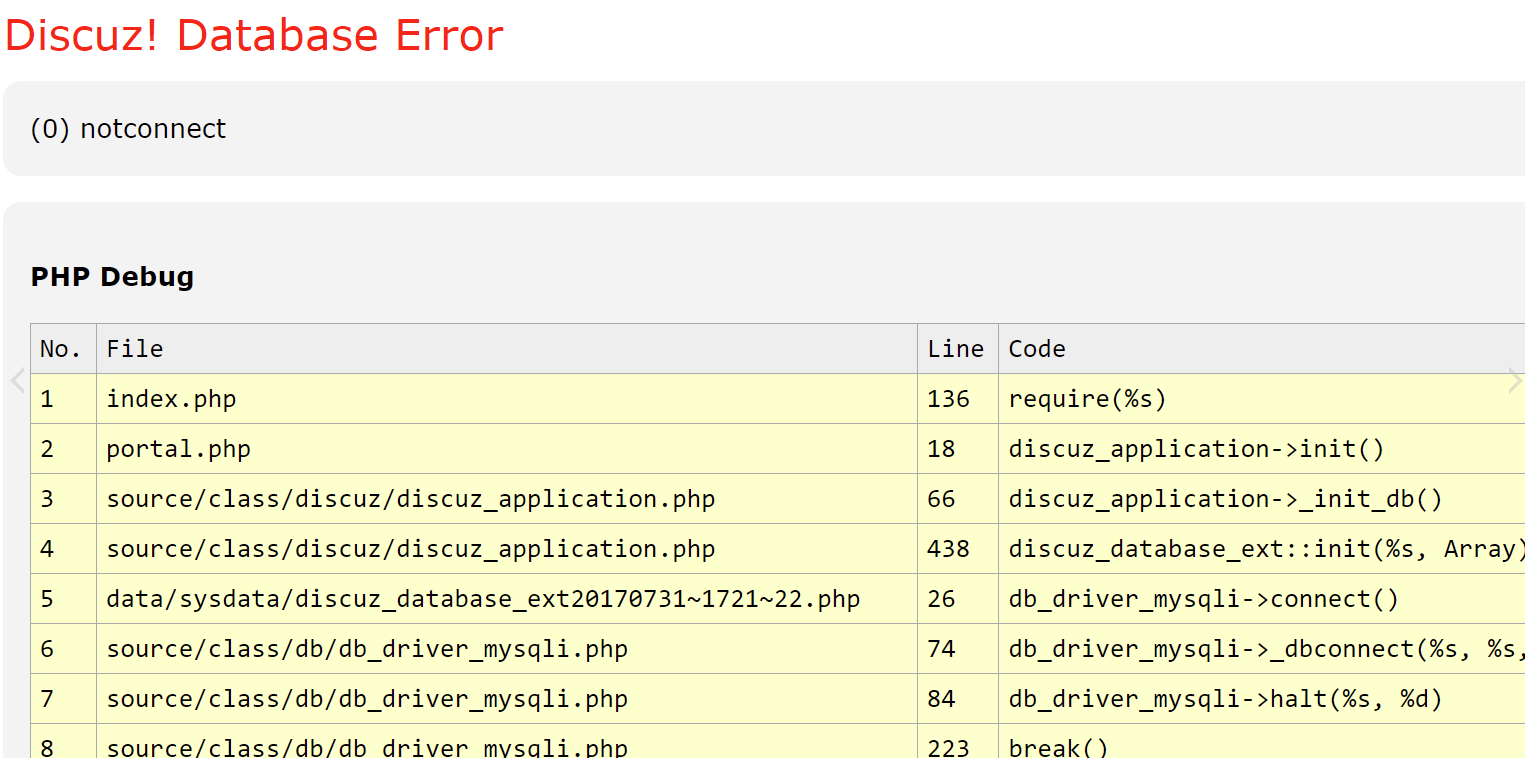
Task: Click row number 1 cell
Action: (x=64, y=399)
